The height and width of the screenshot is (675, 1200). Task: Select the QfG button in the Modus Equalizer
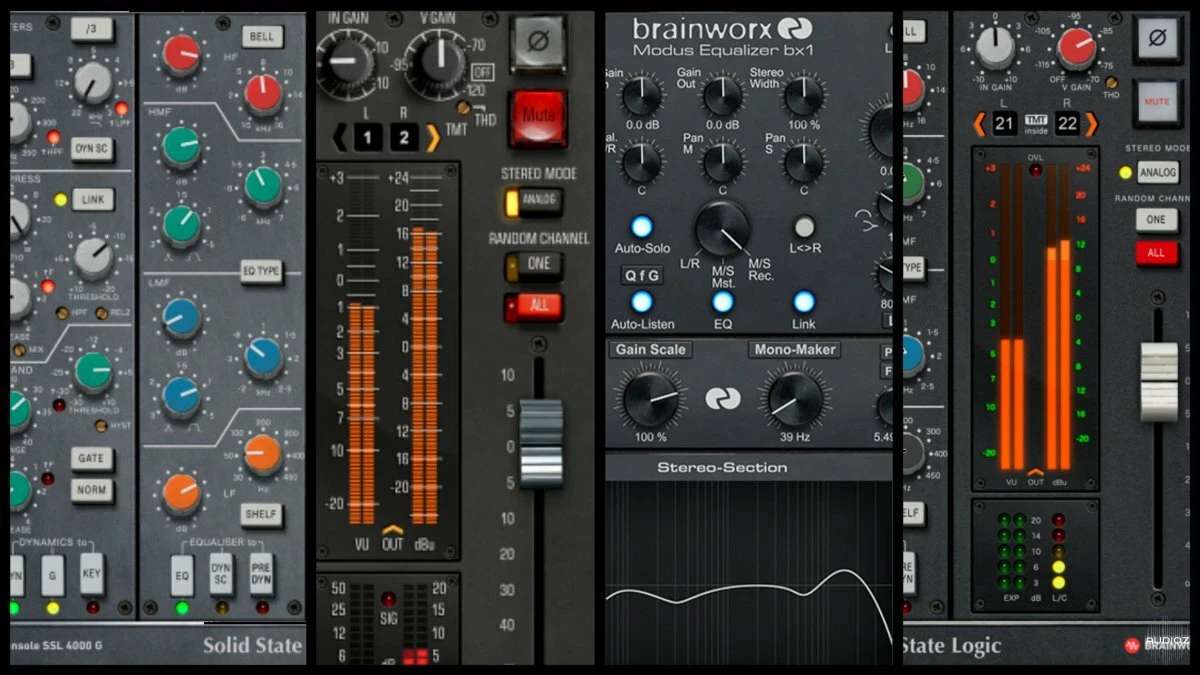click(642, 275)
